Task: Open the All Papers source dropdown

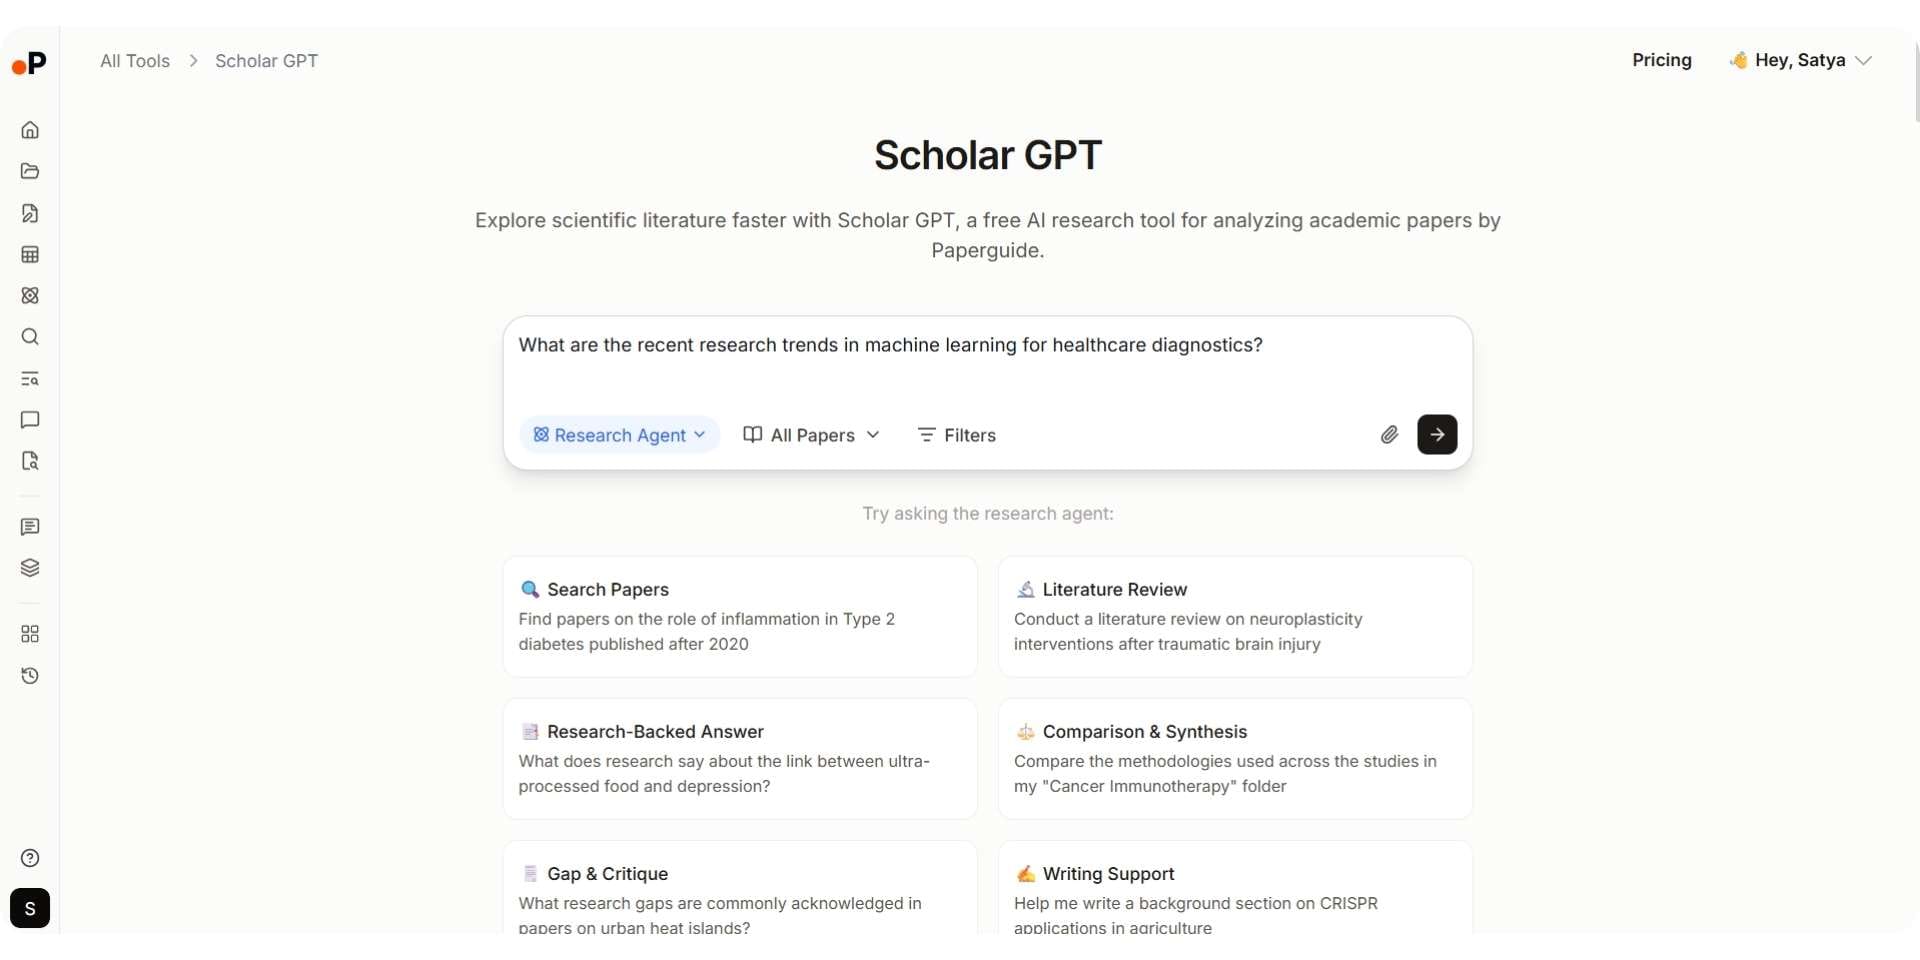Action: pyautogui.click(x=810, y=434)
